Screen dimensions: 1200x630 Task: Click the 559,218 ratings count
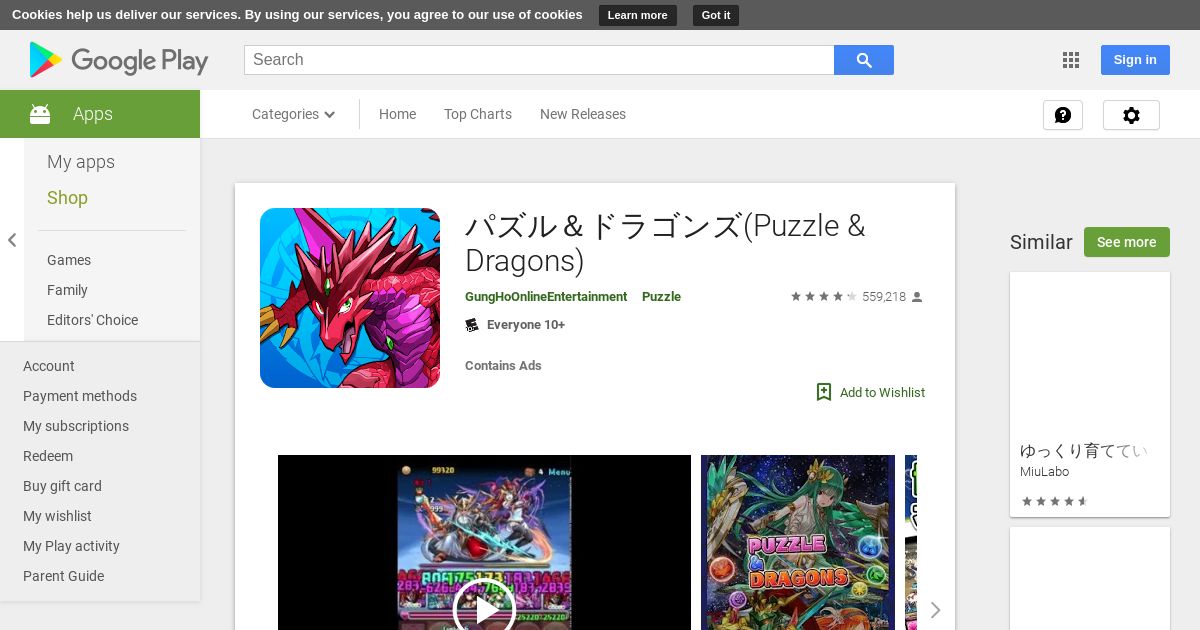pyautogui.click(x=884, y=297)
